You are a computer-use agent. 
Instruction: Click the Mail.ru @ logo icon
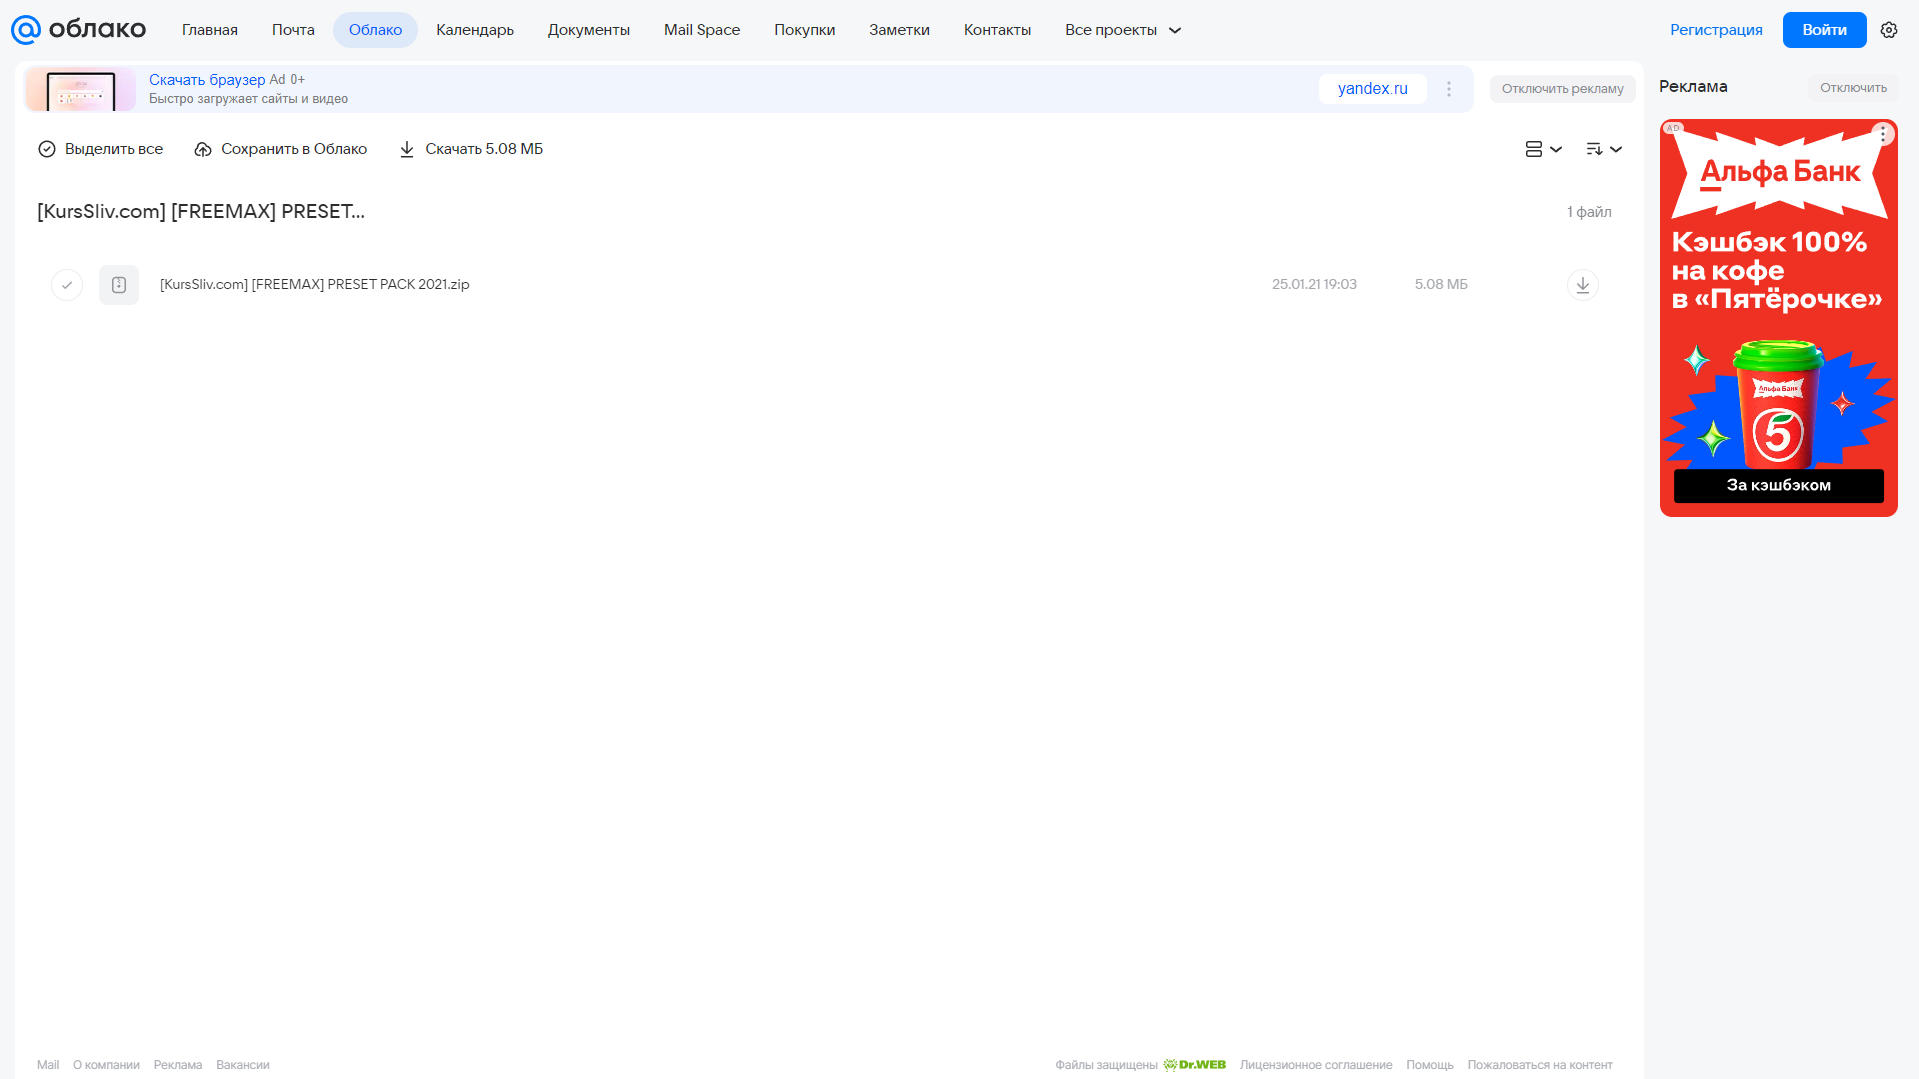pos(25,30)
